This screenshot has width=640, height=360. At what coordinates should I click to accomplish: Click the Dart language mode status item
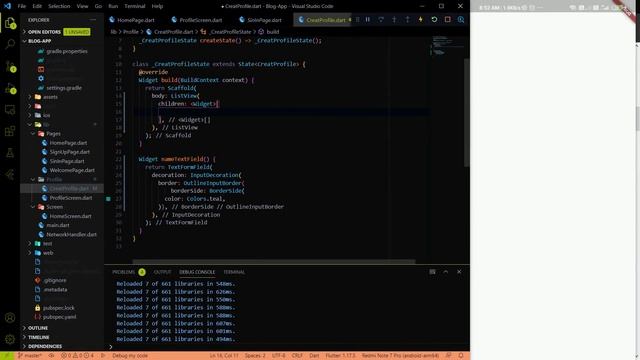click(x=314, y=356)
